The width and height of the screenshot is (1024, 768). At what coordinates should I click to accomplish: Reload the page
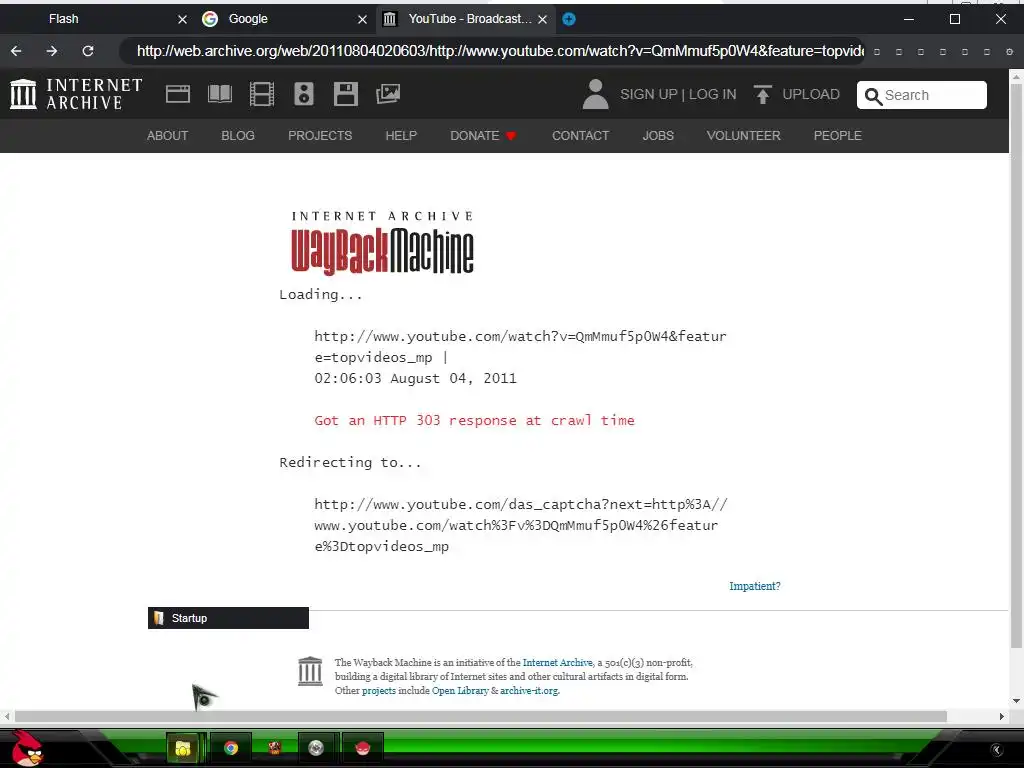pos(88,51)
